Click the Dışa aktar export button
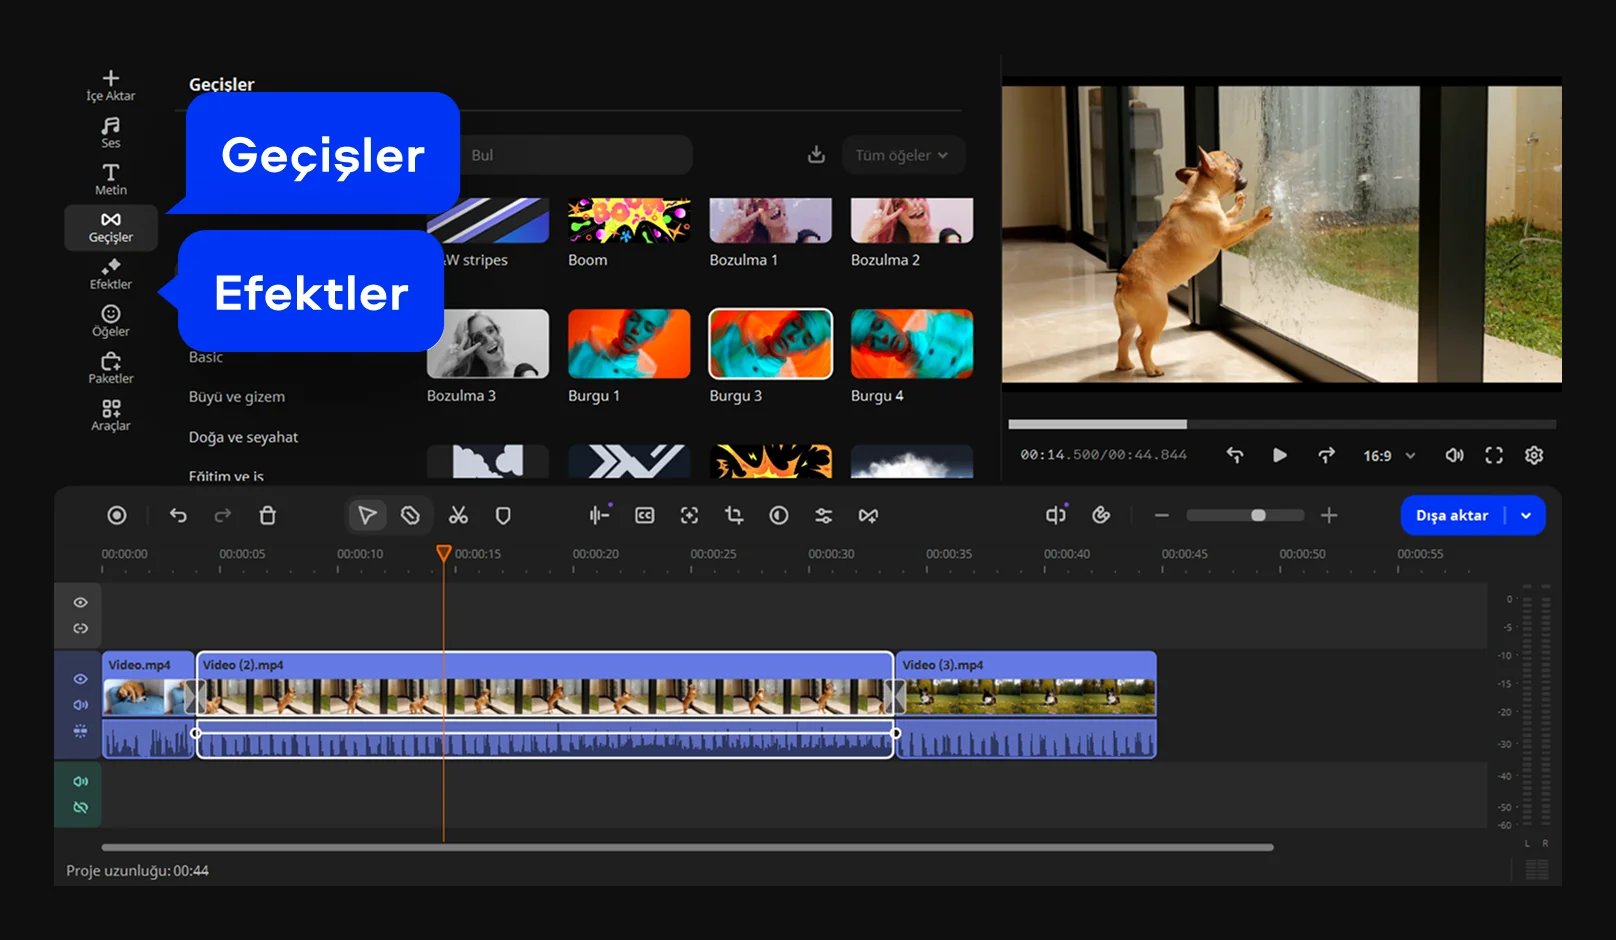This screenshot has height=940, width=1616. [x=1452, y=516]
